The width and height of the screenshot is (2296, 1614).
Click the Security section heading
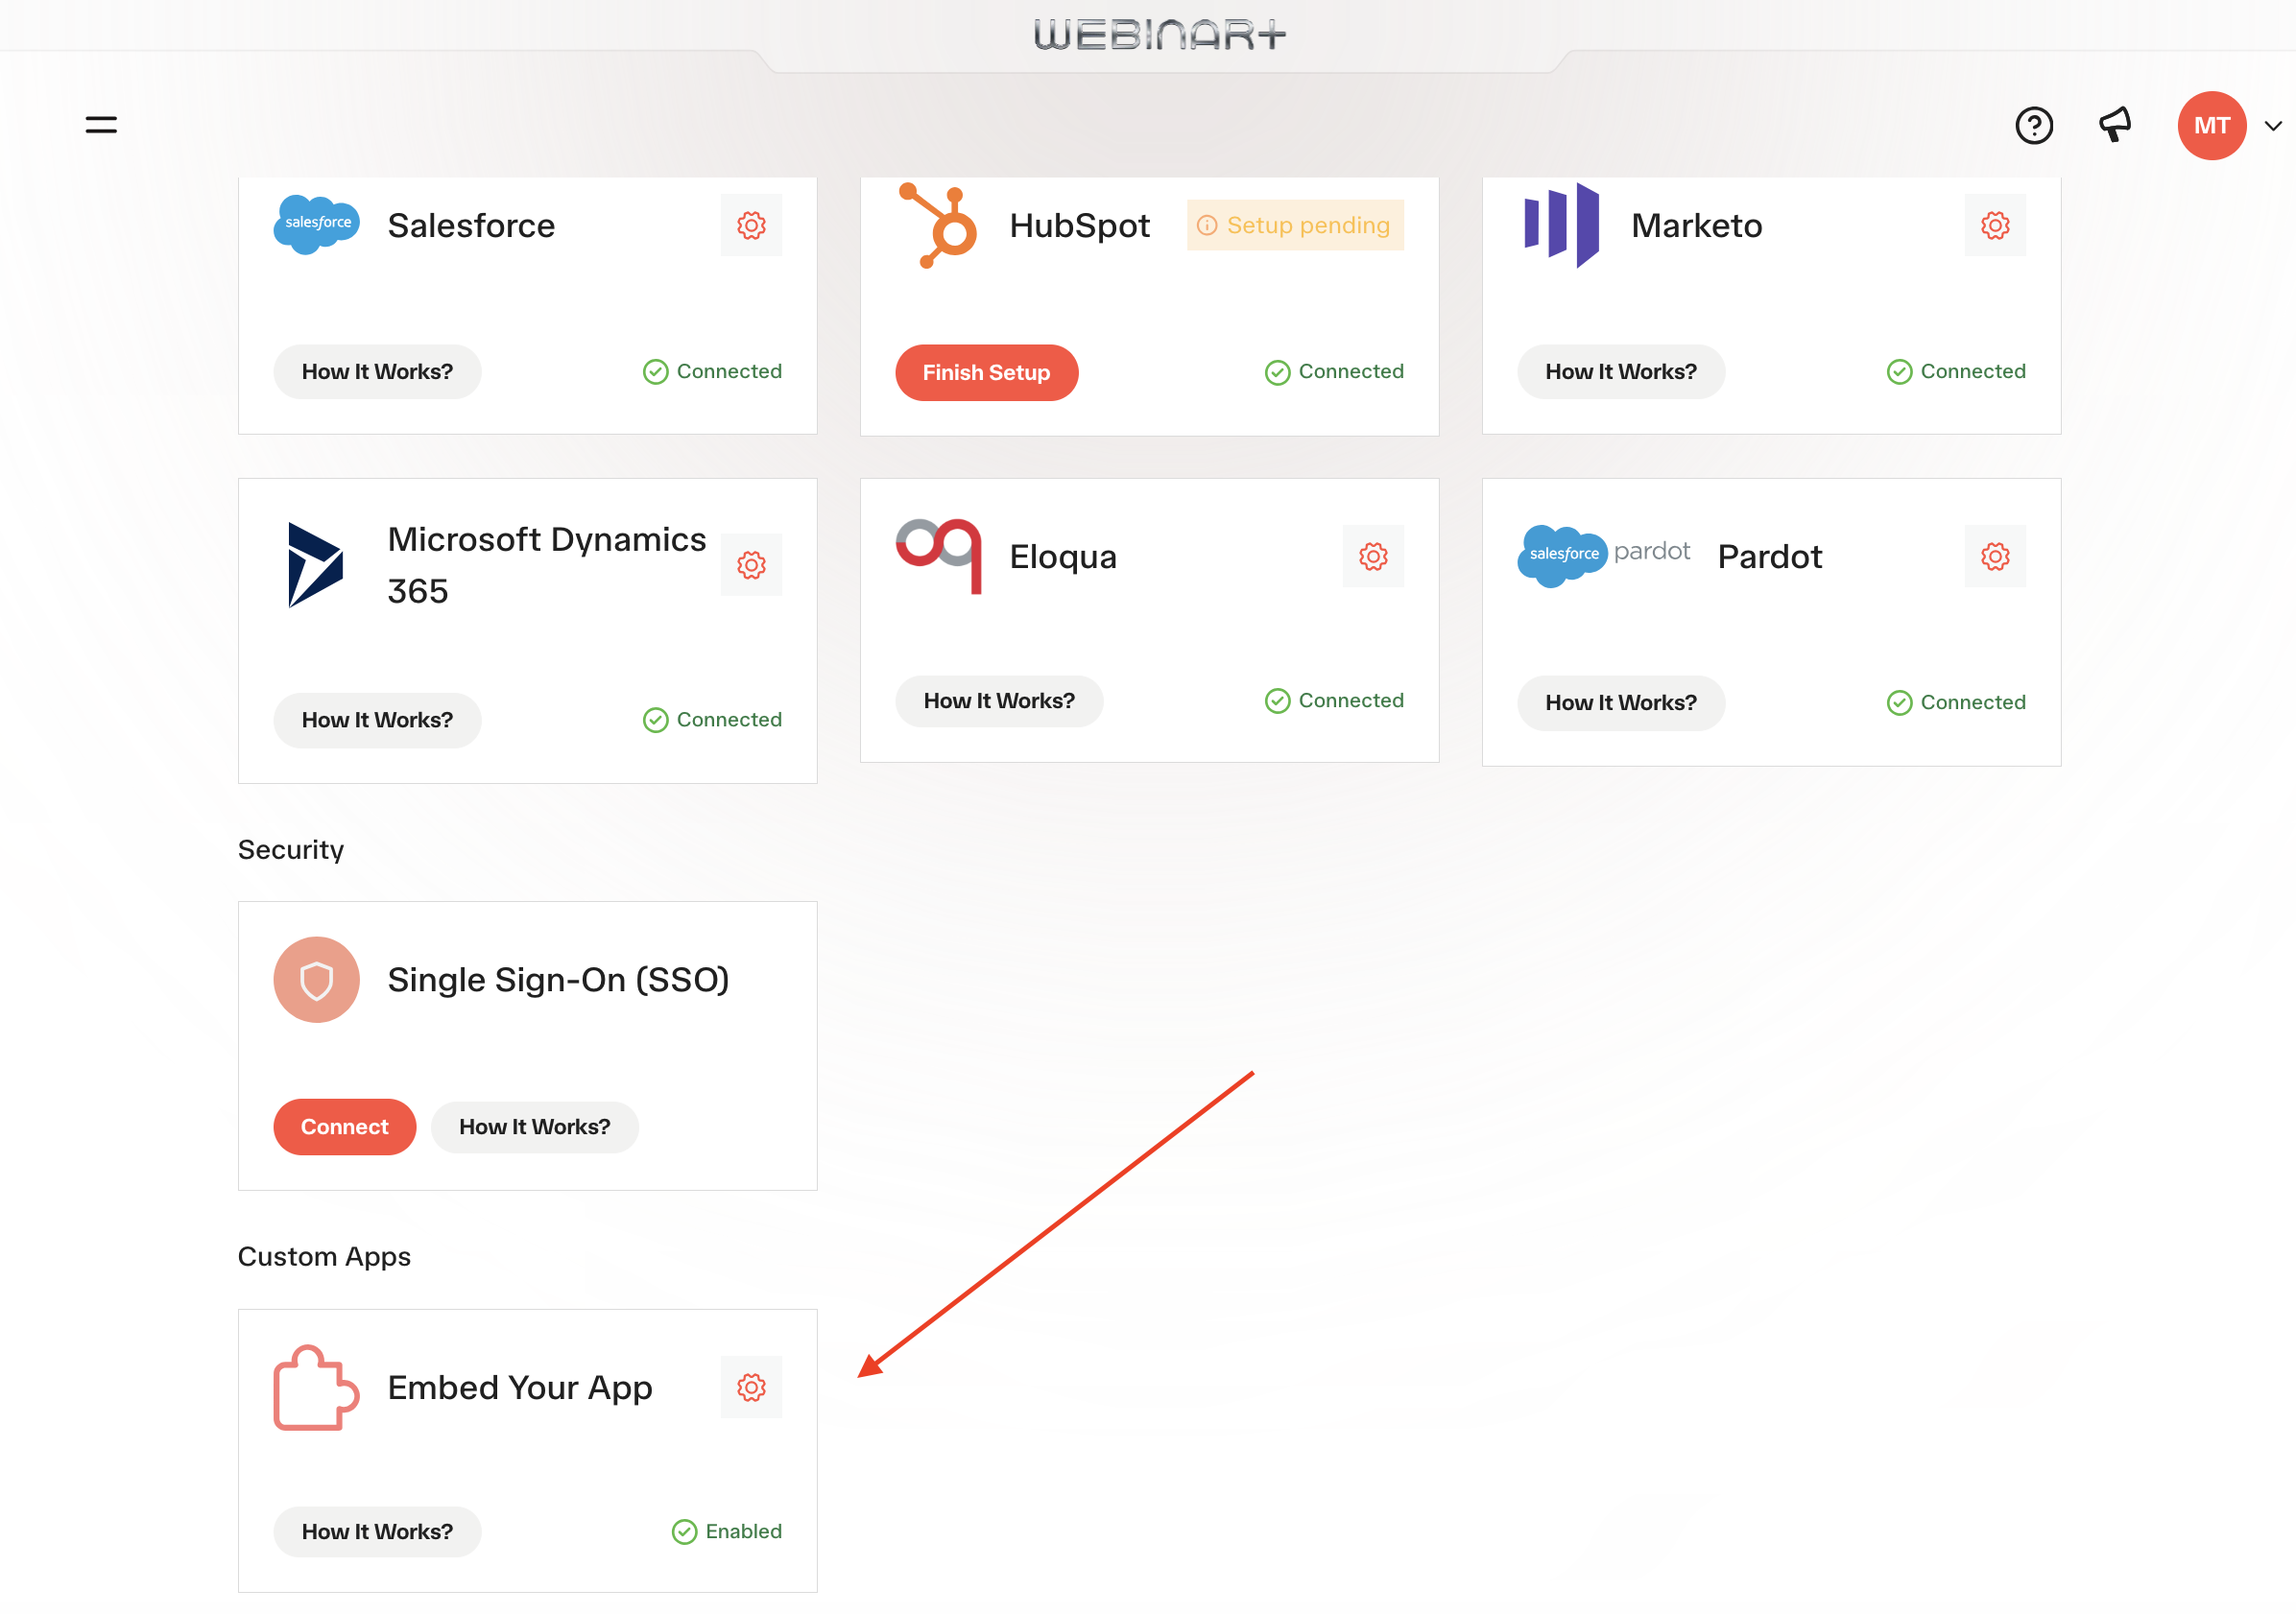coord(291,850)
